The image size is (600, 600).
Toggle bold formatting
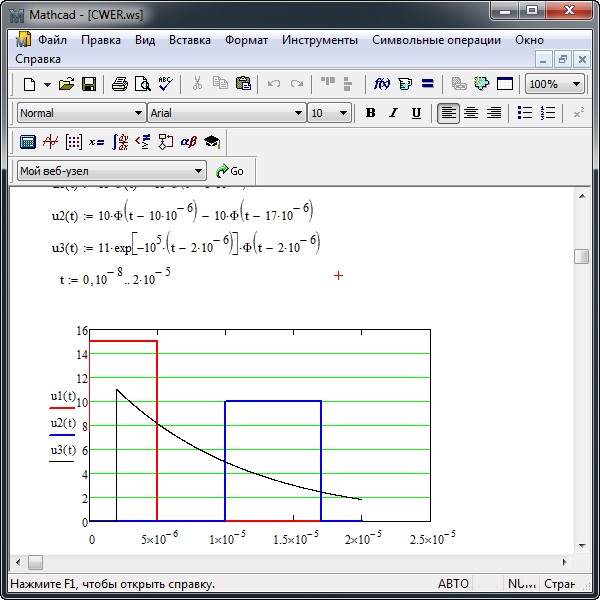click(x=370, y=113)
